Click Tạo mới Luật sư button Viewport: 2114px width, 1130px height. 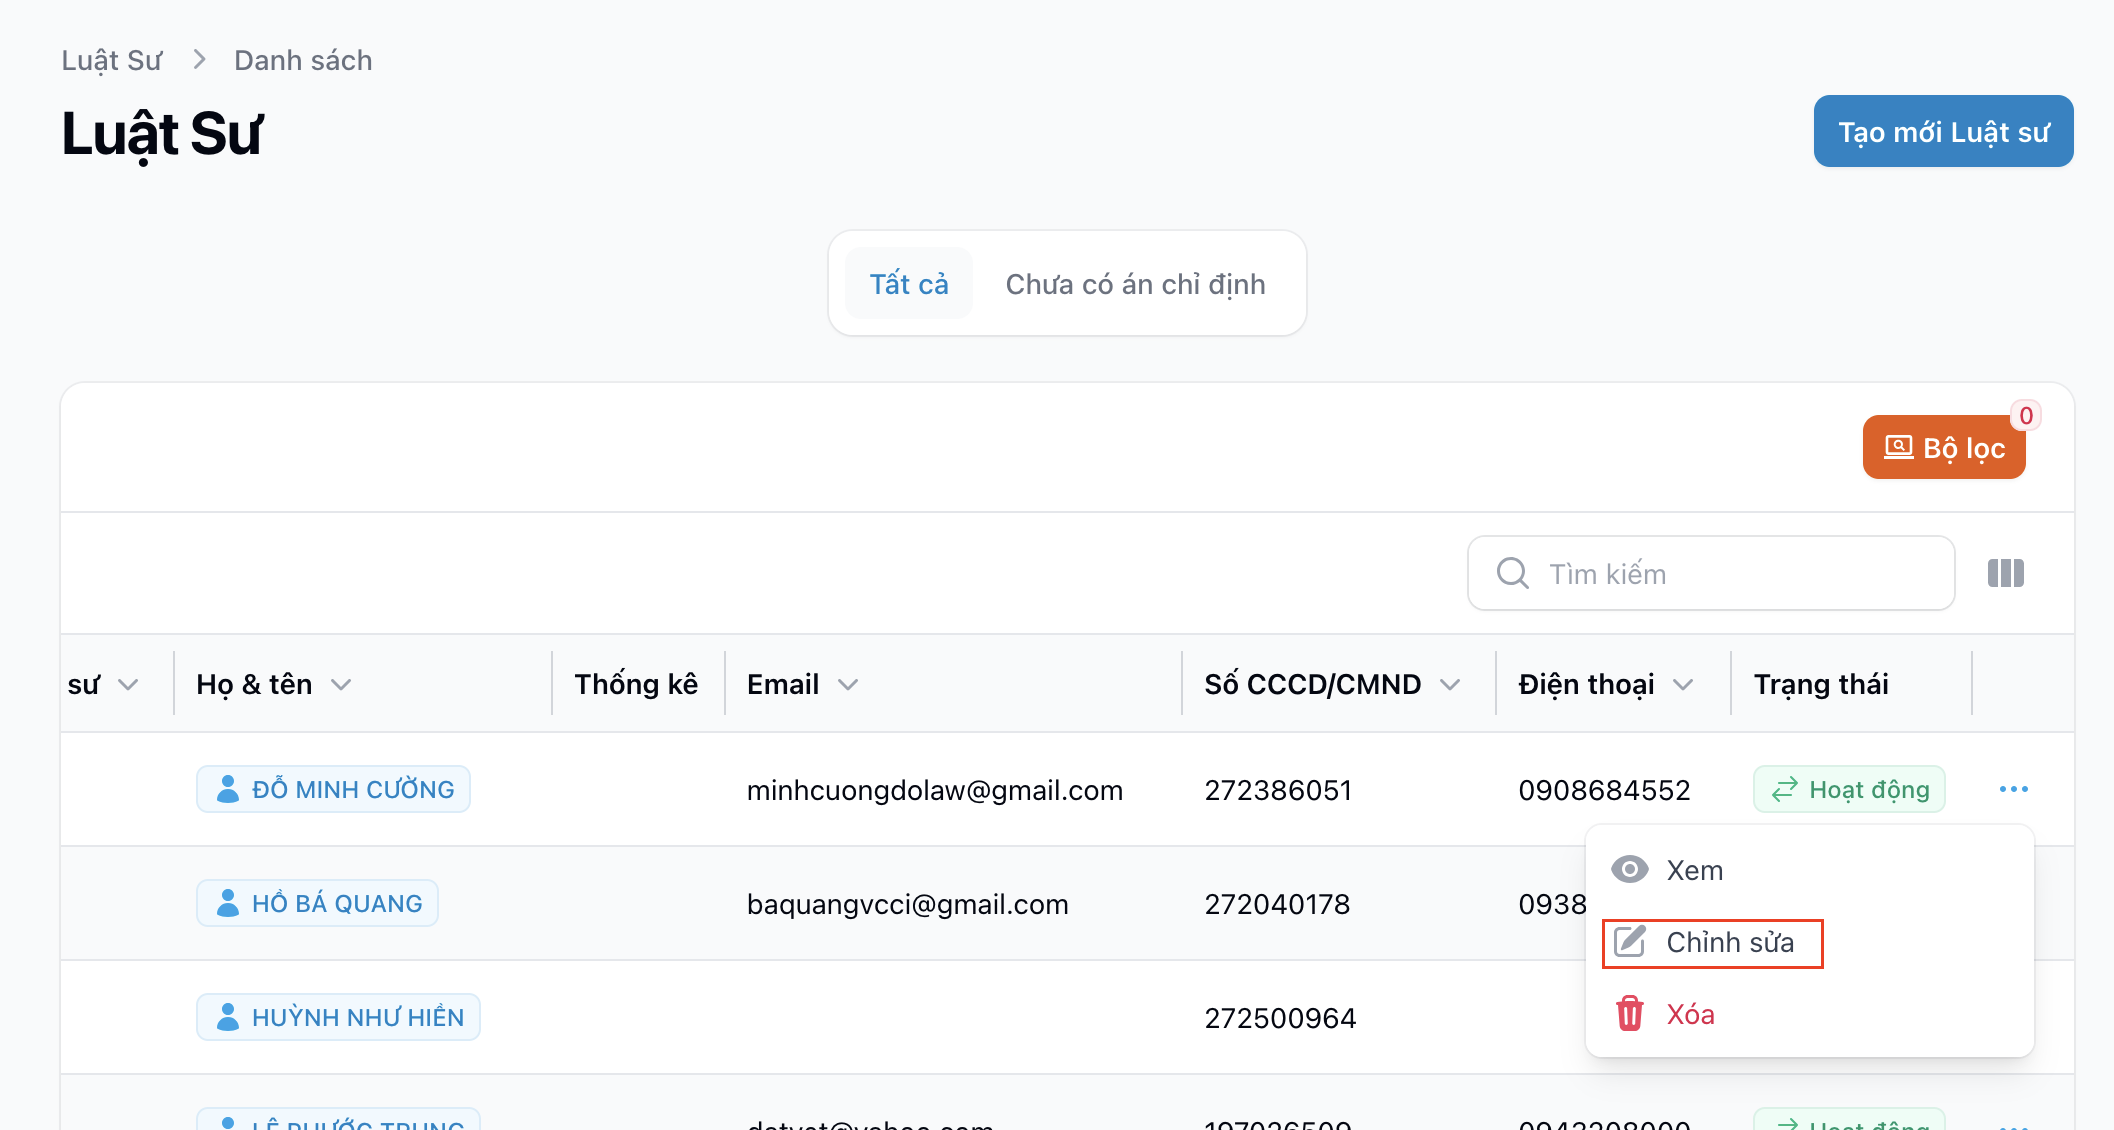(x=1943, y=131)
